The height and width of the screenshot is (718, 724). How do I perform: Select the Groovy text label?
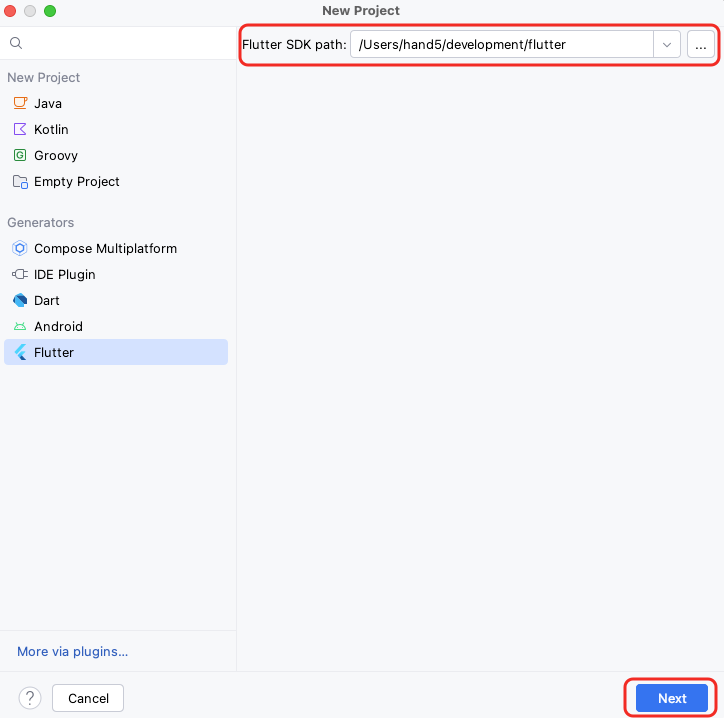[56, 156]
